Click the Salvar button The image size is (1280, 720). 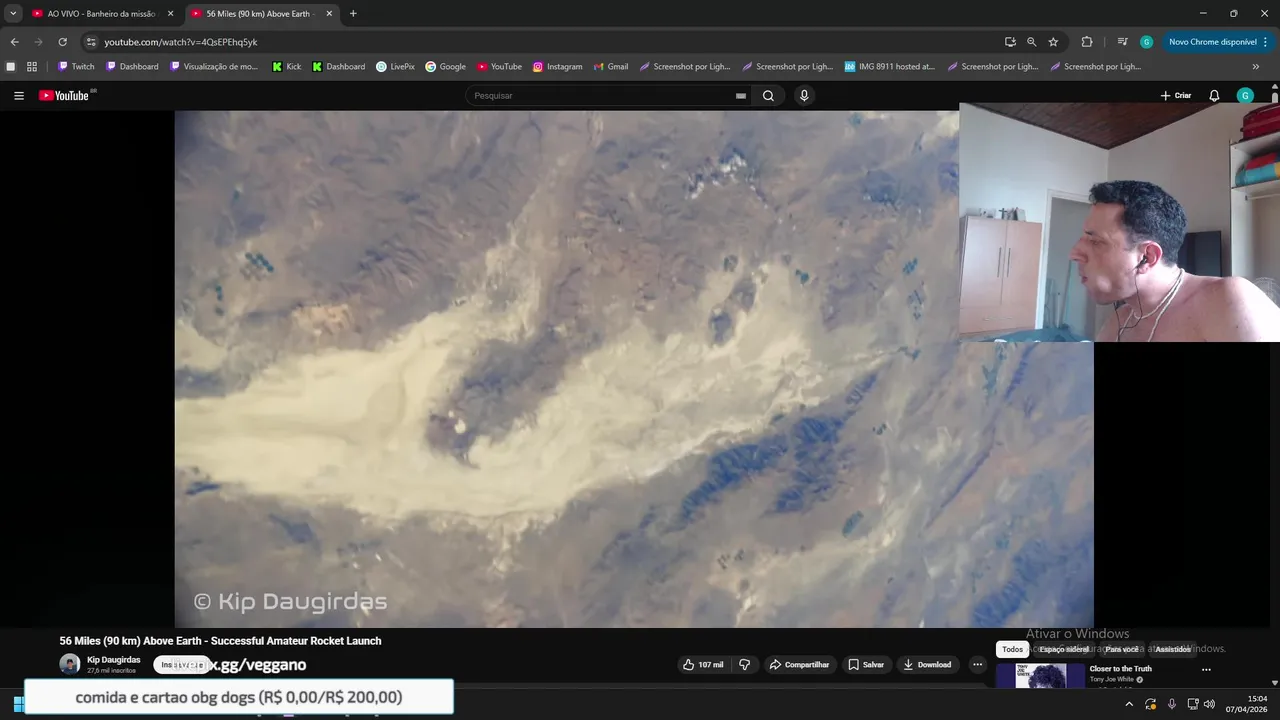pyautogui.click(x=866, y=664)
